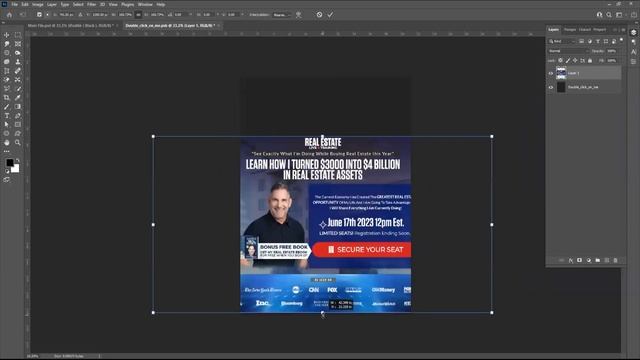Toggle Quick Mask mode icon
The height and width of the screenshot is (360, 640).
coord(7,180)
